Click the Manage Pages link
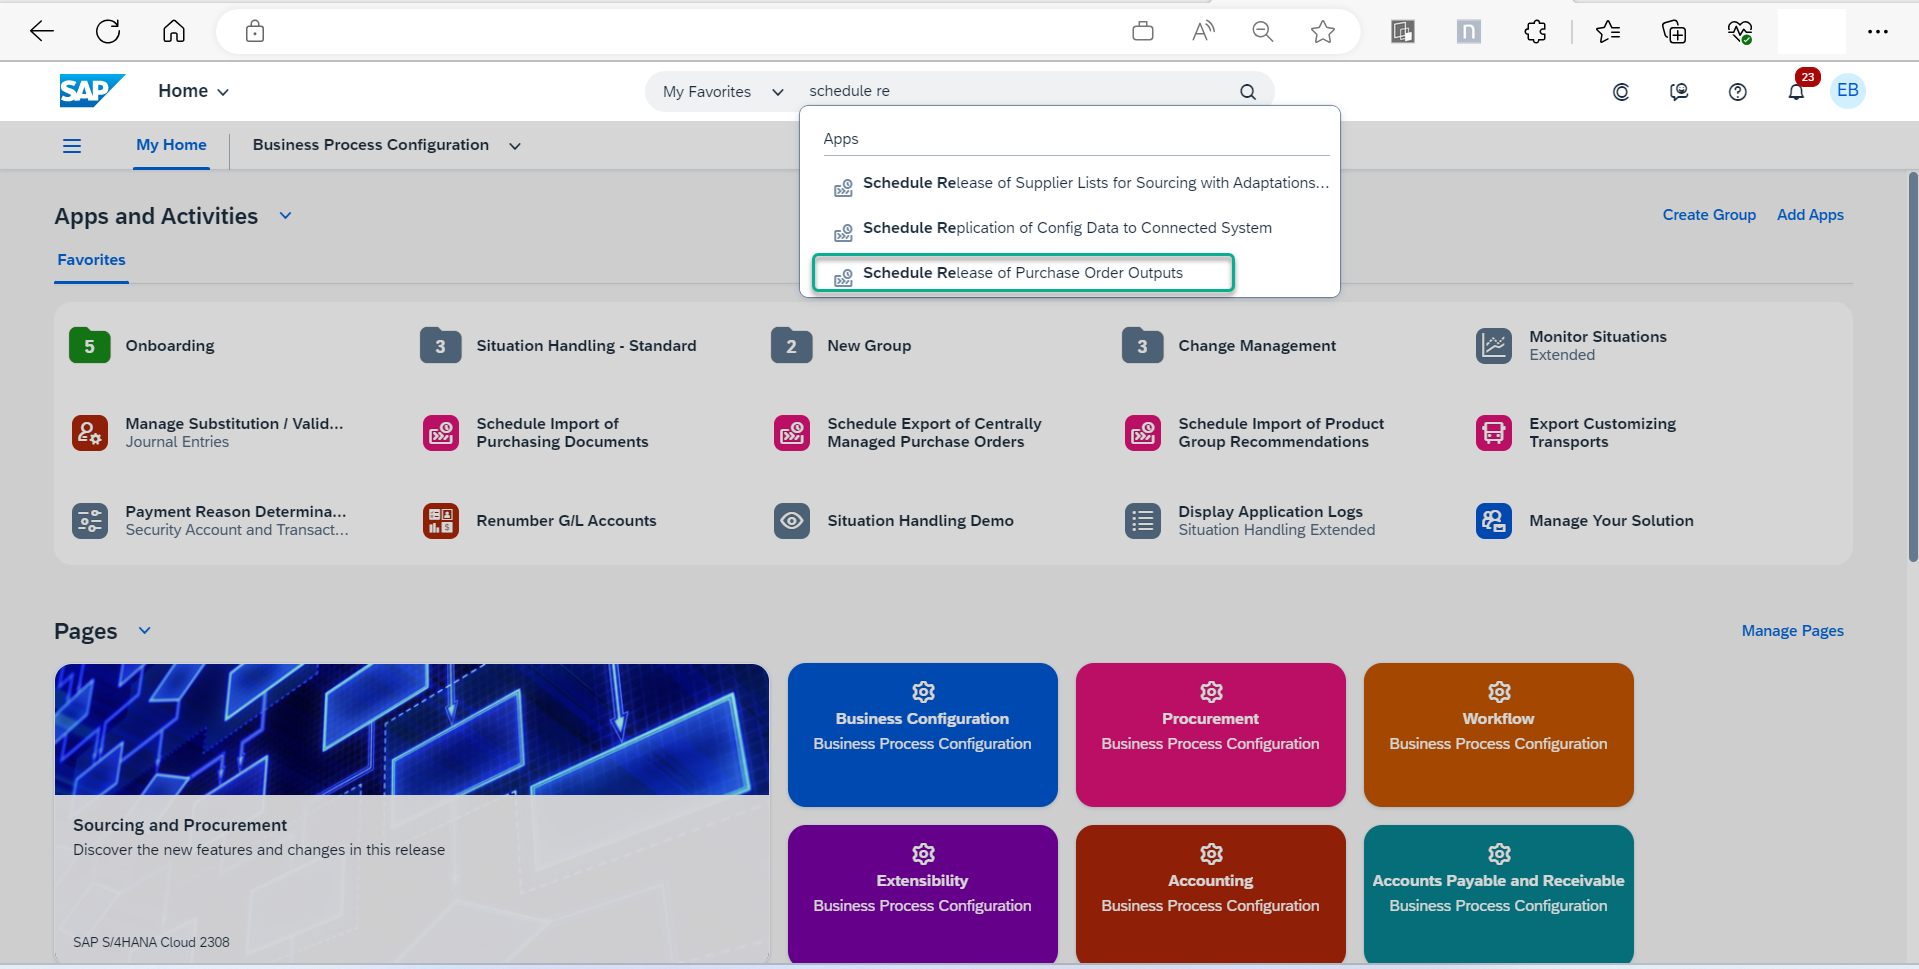 1792,631
